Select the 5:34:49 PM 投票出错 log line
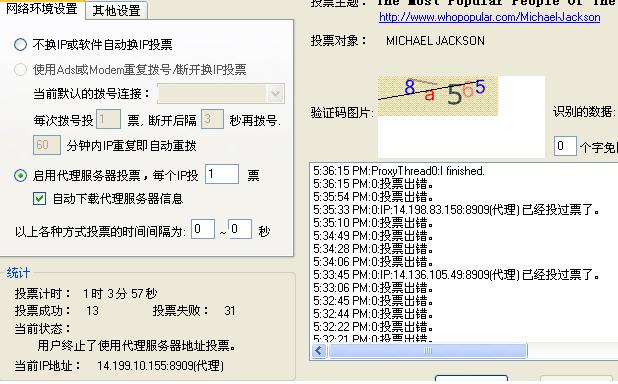 point(373,236)
